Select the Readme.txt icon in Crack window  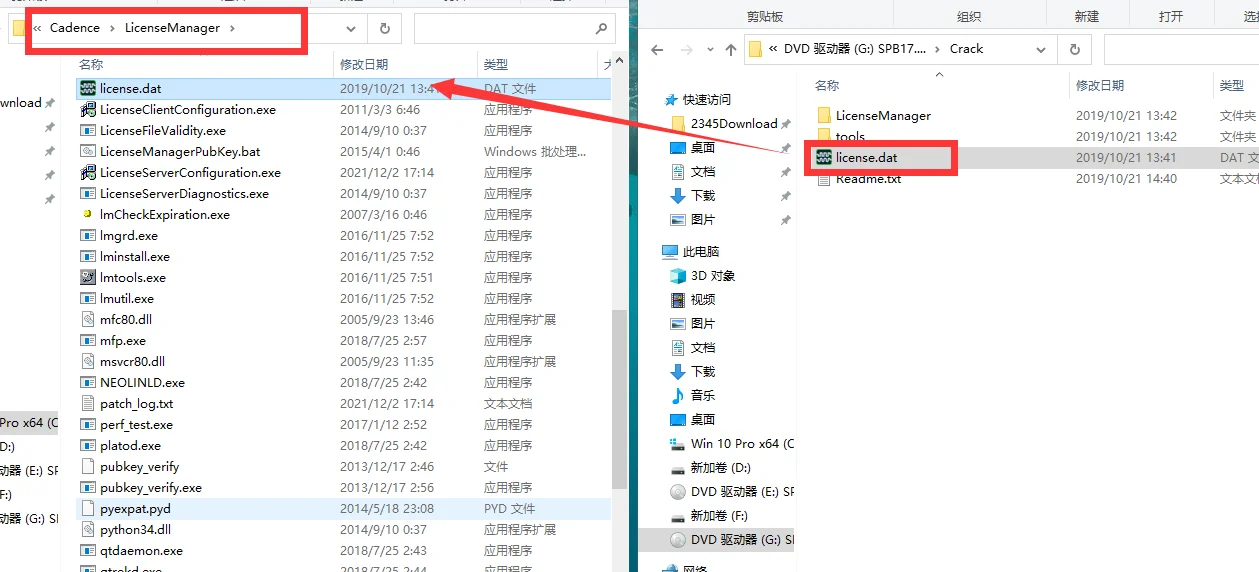[x=824, y=179]
